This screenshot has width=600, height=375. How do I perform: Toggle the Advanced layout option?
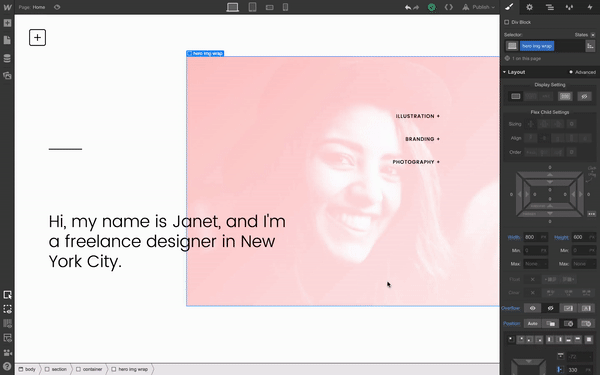point(582,72)
